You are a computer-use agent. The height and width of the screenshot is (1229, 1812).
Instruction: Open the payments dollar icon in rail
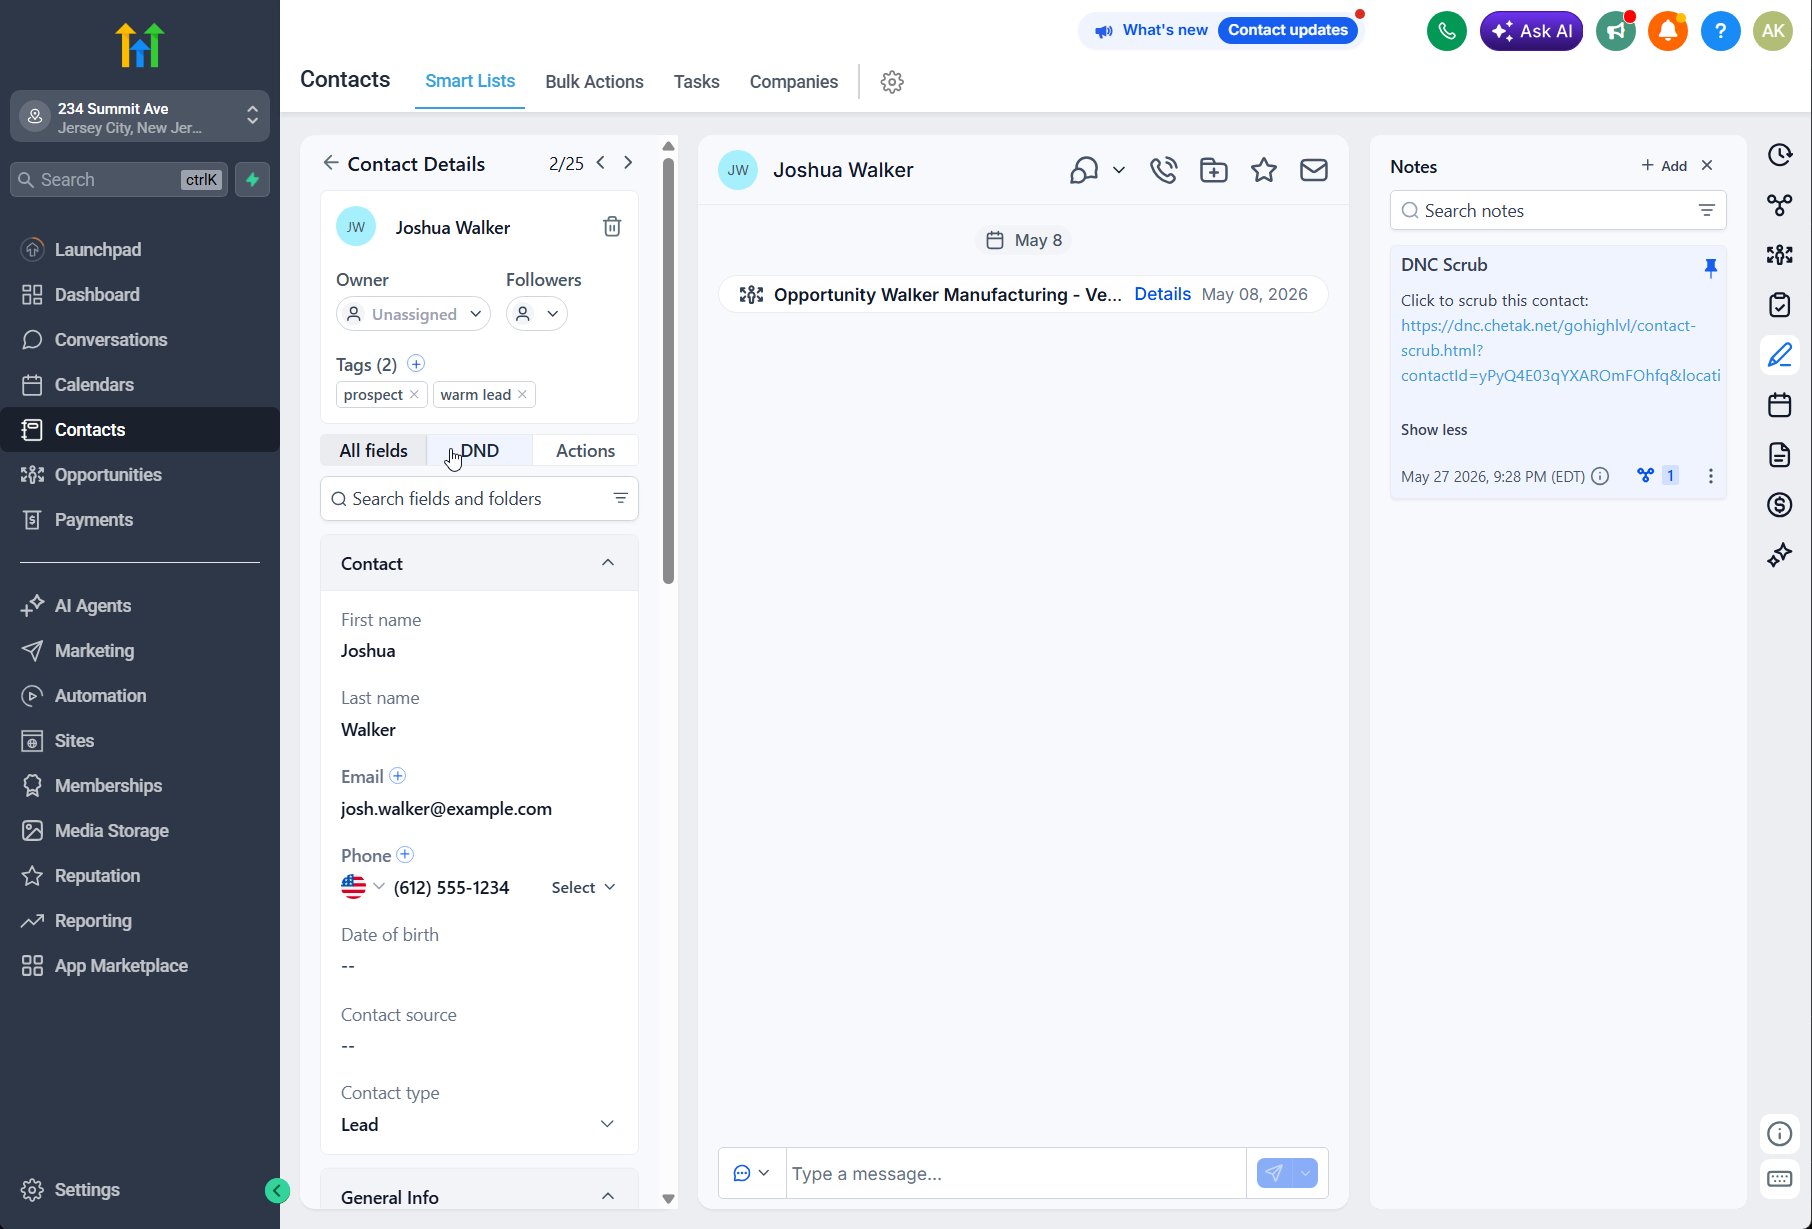(1779, 505)
